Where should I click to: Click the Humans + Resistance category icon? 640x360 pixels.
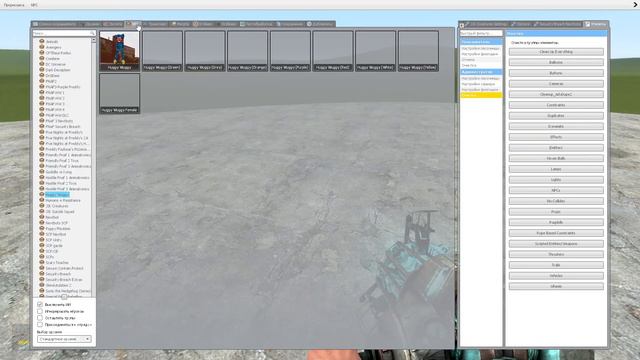42,200
